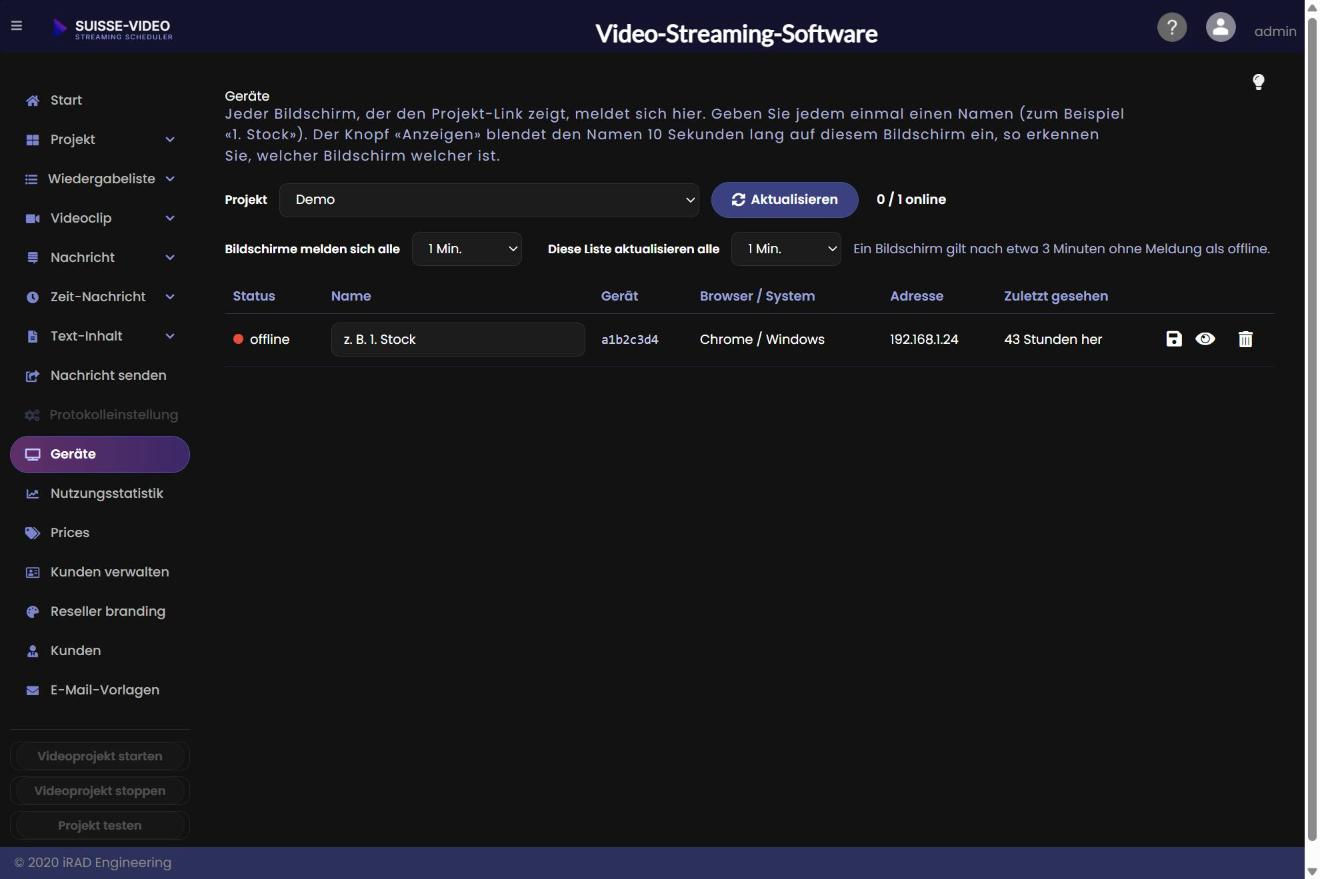Click the Suisse-Video logo
Image resolution: width=1320 pixels, height=879 pixels.
112,28
